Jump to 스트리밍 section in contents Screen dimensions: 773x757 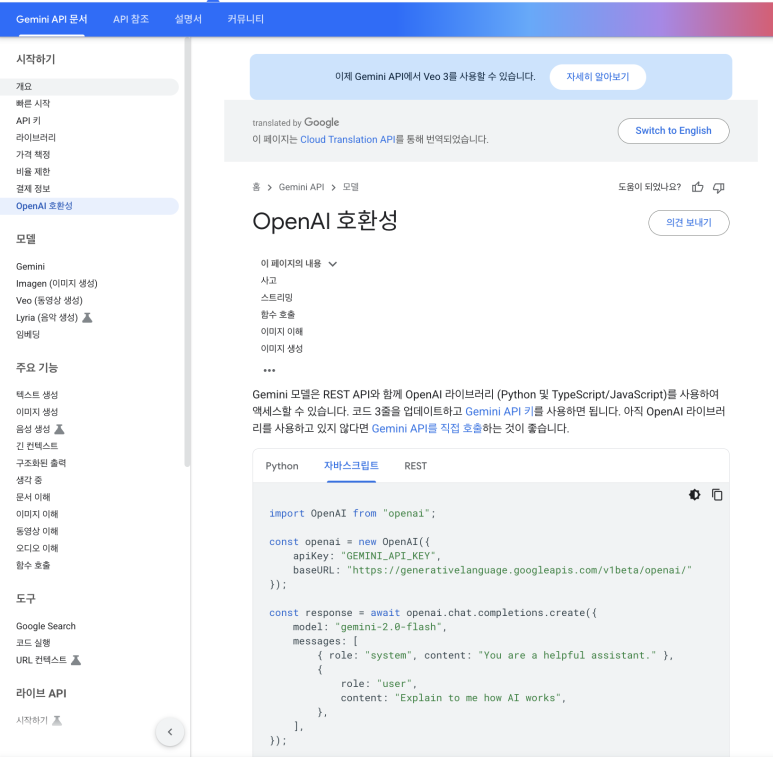pyautogui.click(x=277, y=298)
